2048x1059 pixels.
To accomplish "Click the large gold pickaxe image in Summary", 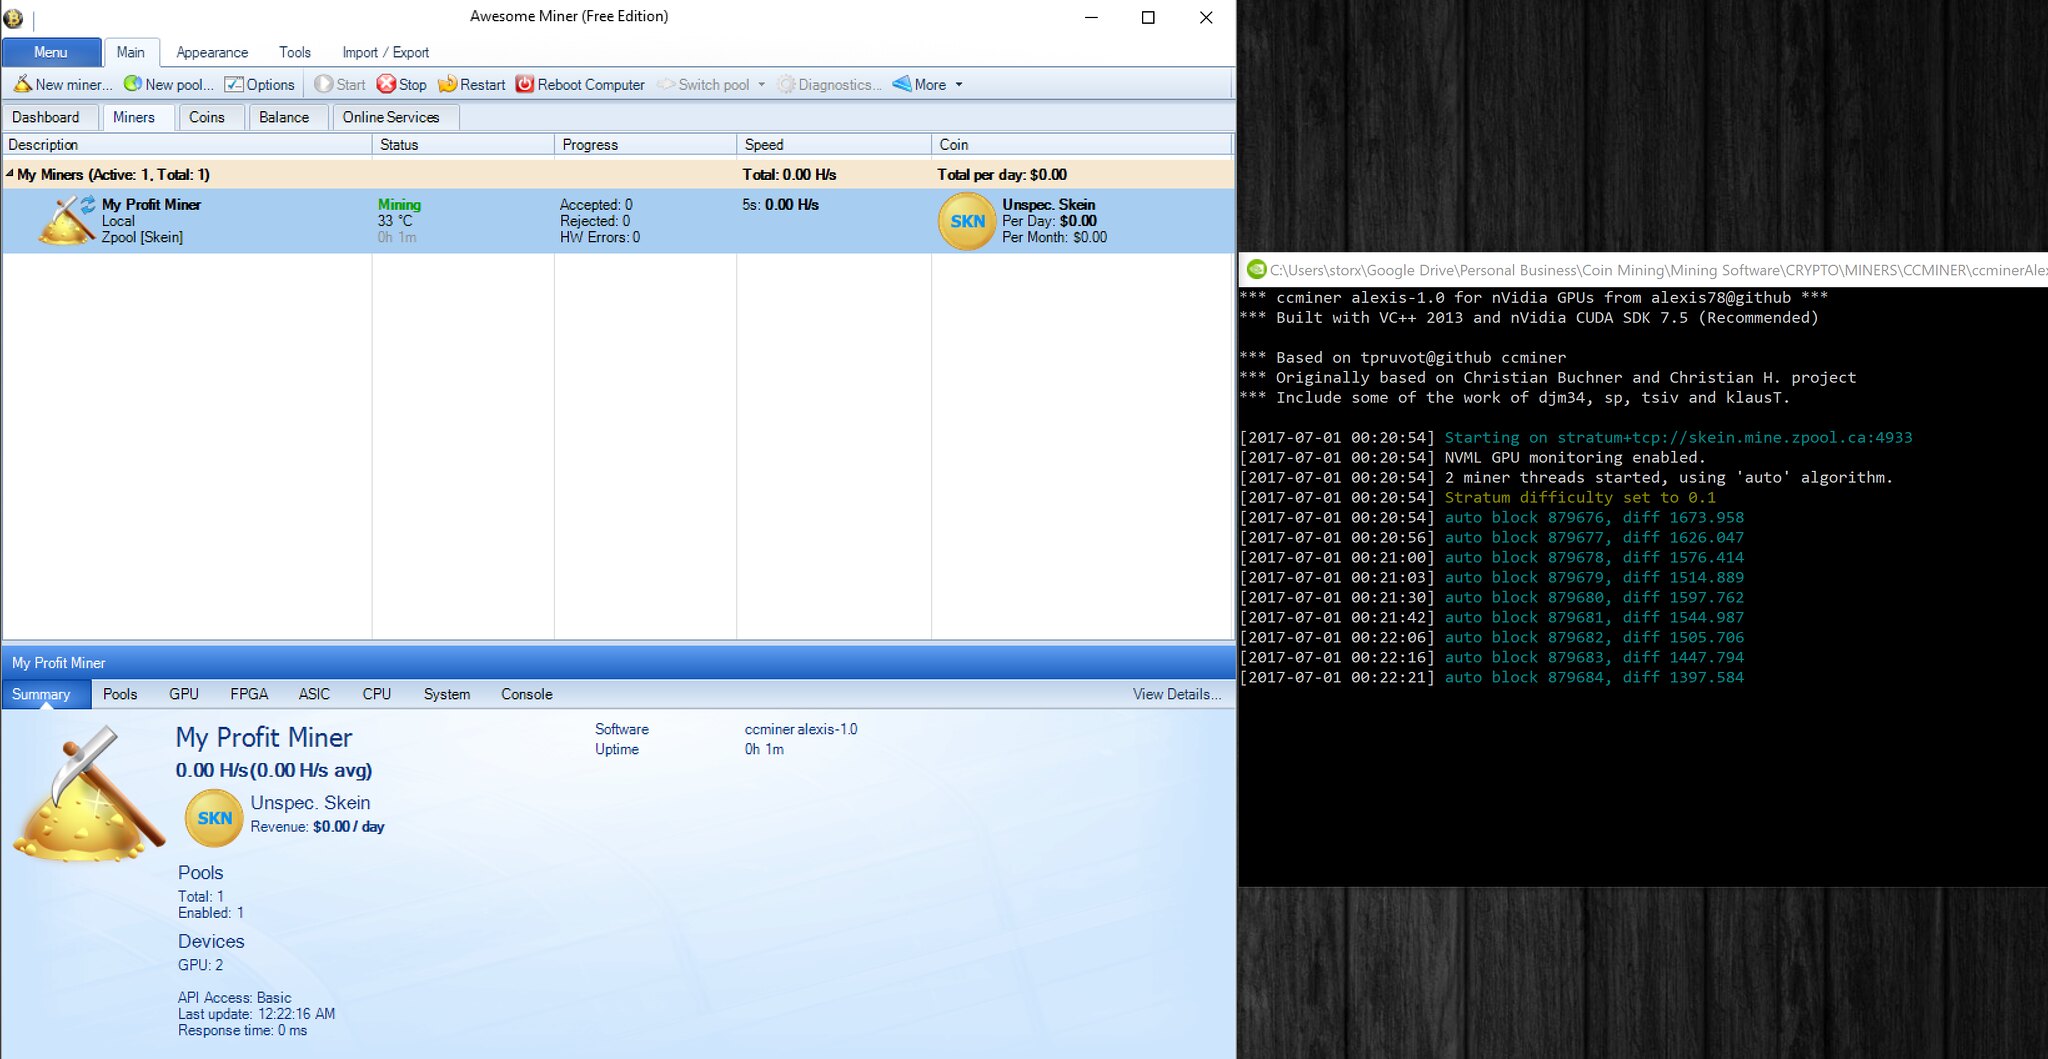I will [x=88, y=794].
